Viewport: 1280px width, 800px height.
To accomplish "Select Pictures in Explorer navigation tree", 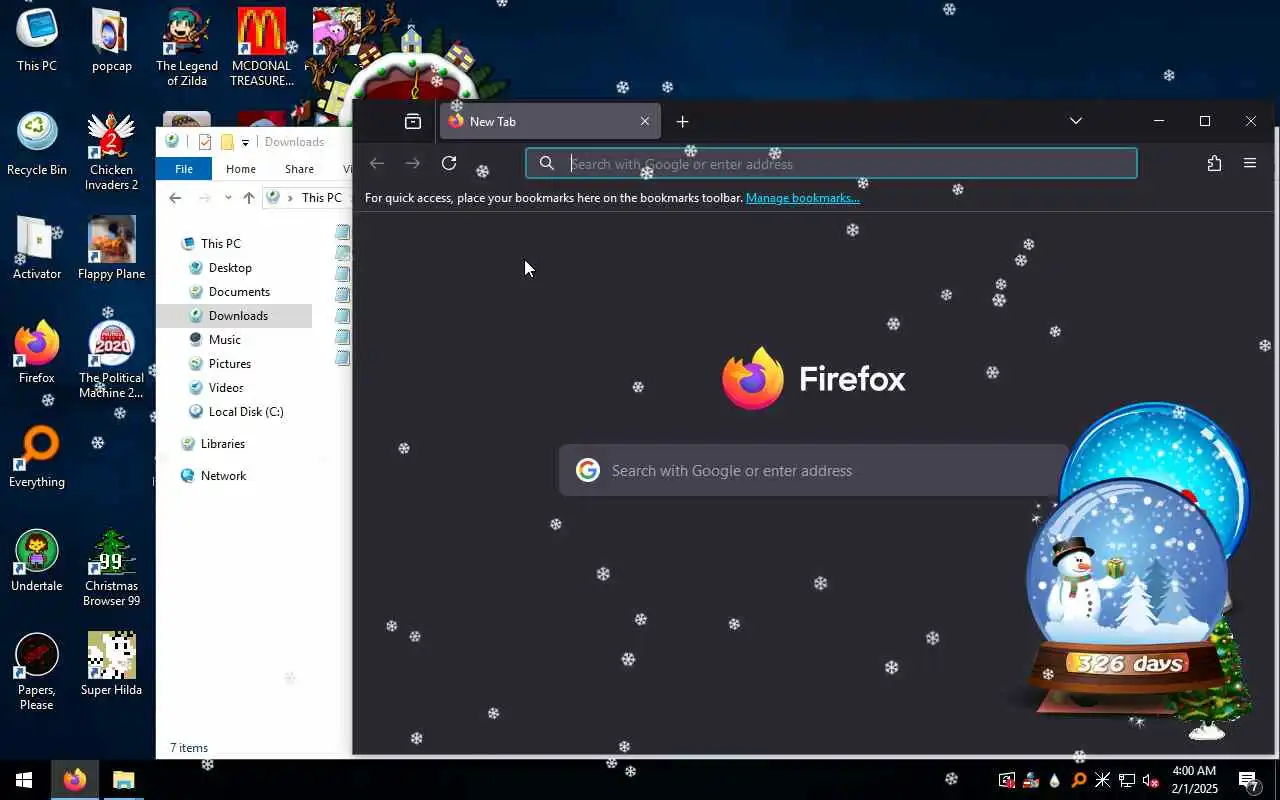I will point(229,364).
